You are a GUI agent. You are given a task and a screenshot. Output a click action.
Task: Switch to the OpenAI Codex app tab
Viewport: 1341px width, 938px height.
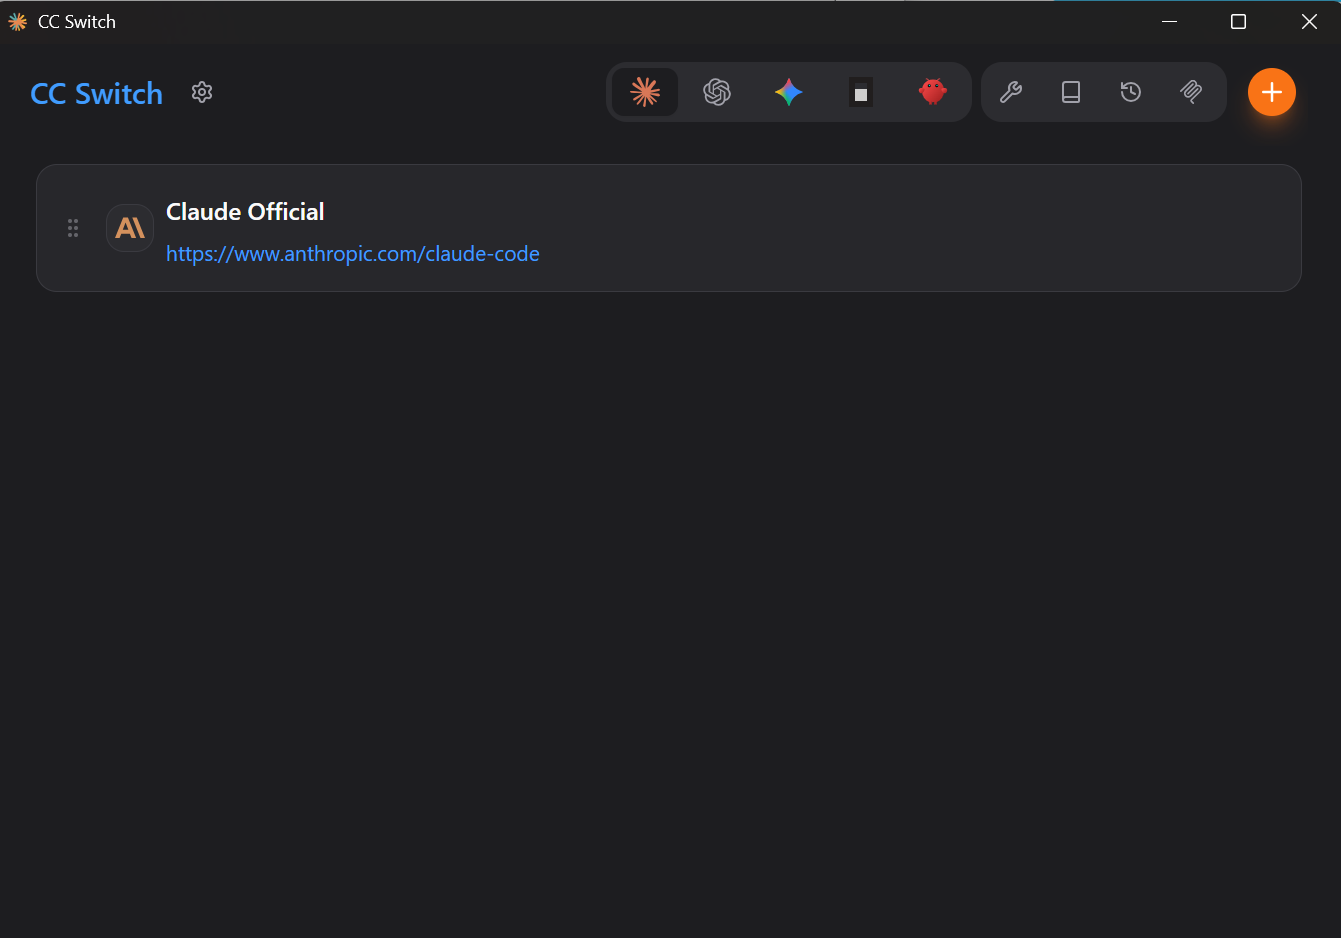point(717,92)
